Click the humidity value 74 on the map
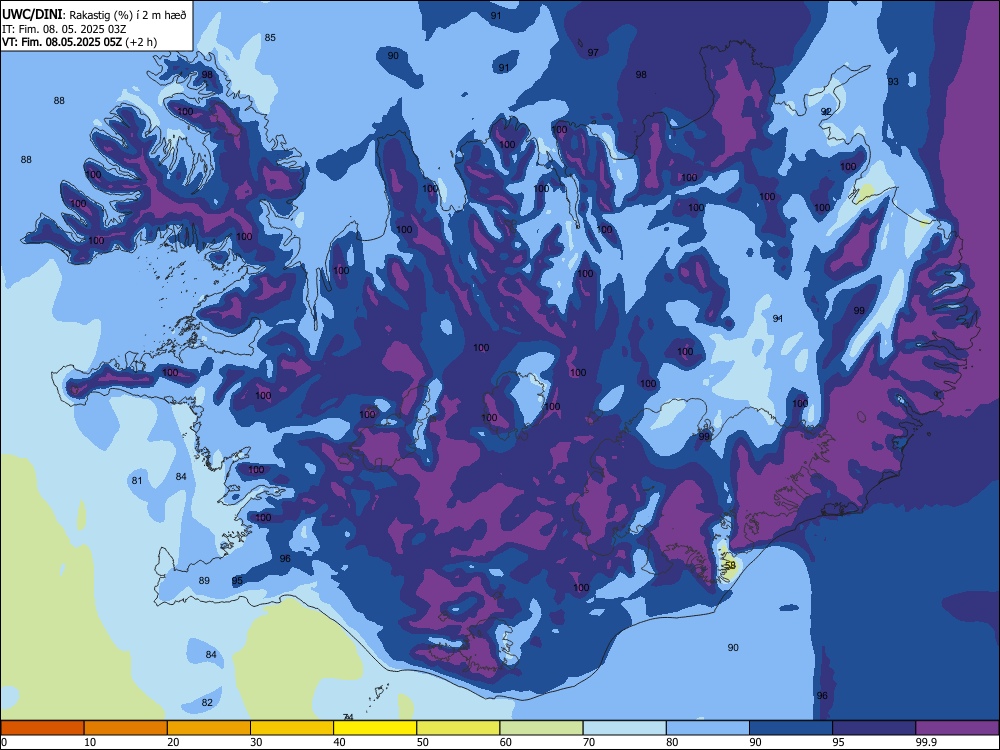Screen dimensions: 1000x750 [348, 717]
